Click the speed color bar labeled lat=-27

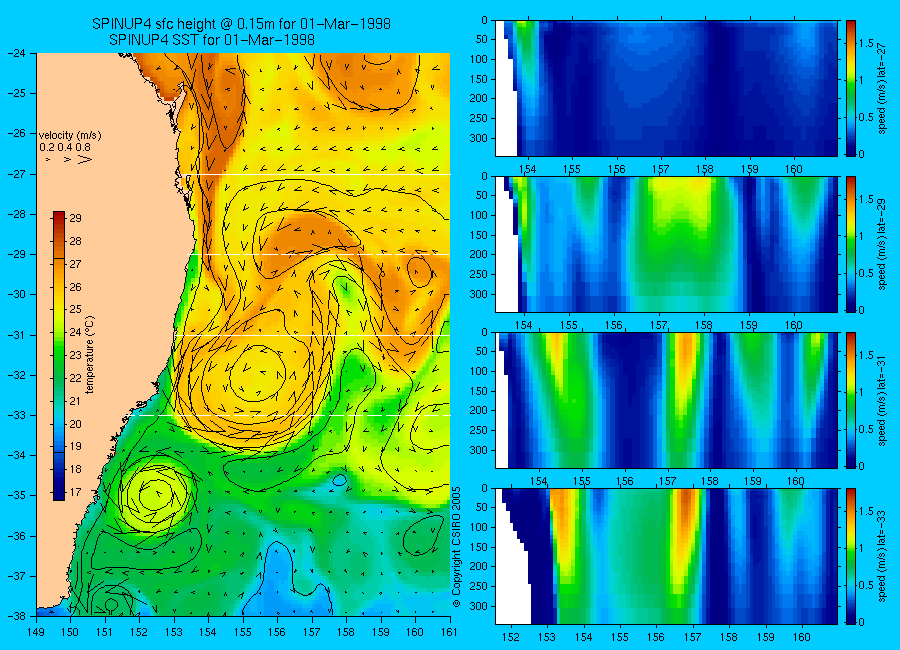coord(850,88)
